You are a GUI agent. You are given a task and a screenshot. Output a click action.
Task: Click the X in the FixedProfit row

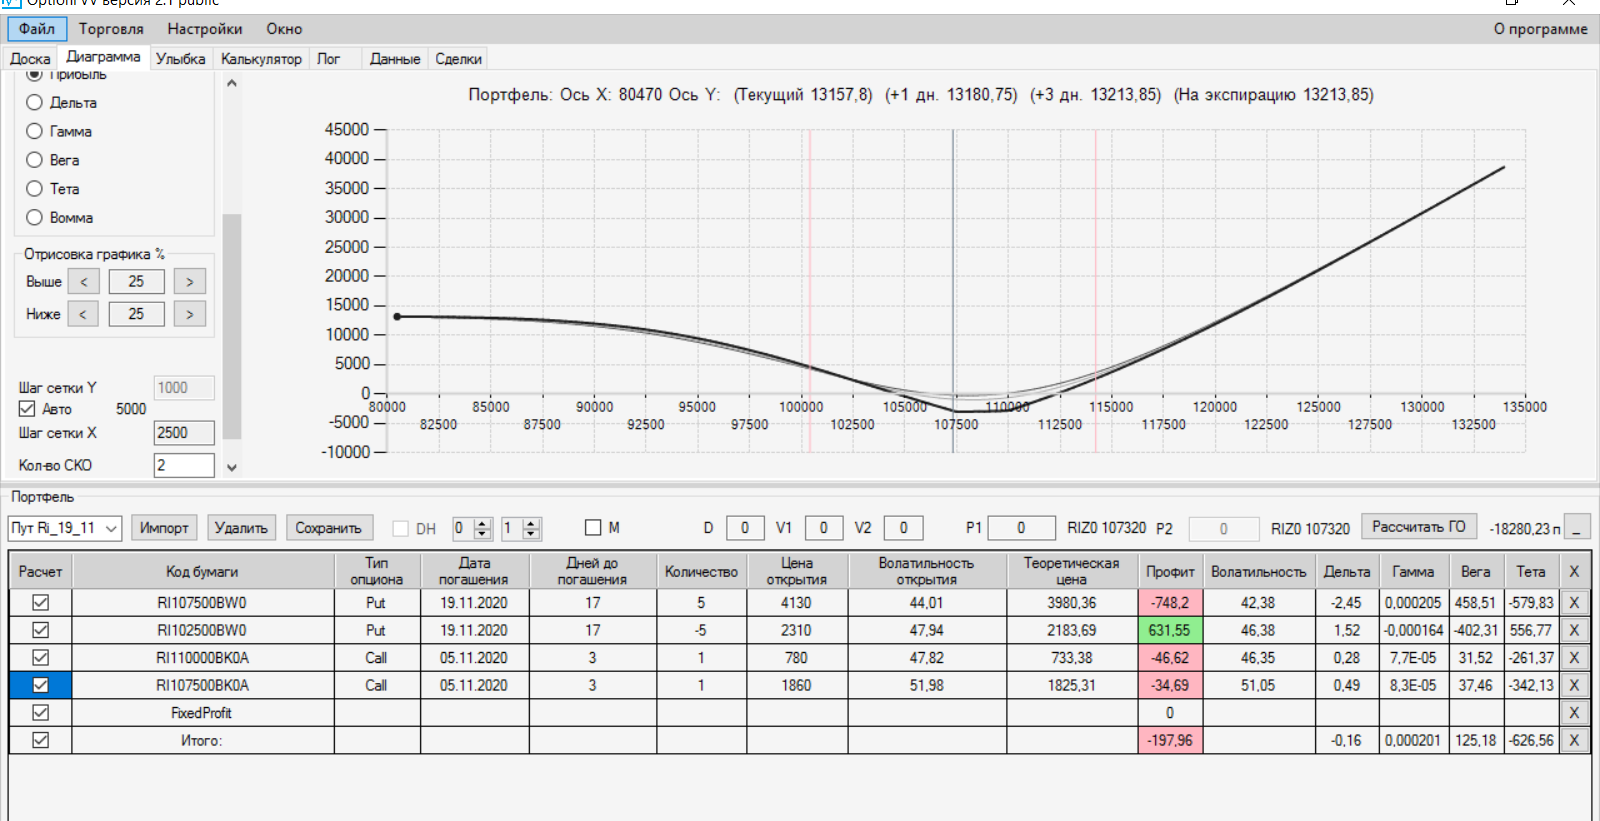1574,713
